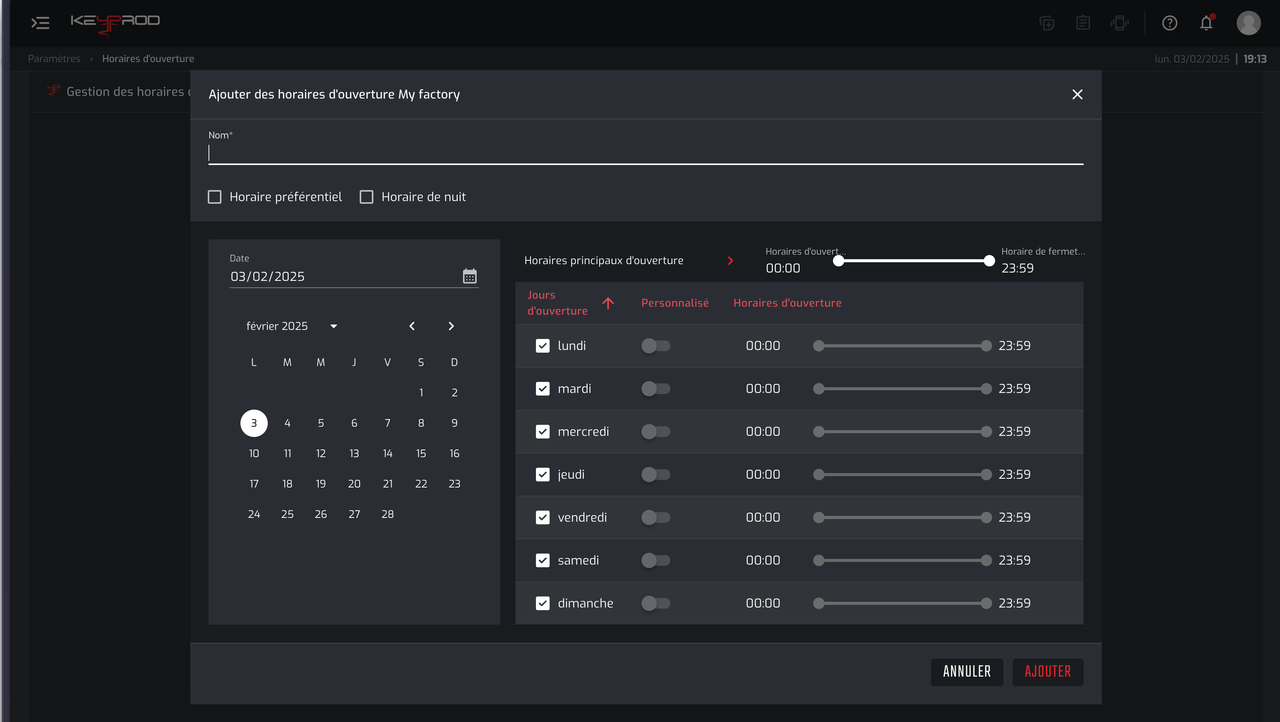Enable Personnalisé toggle for vendredi

pyautogui.click(x=656, y=518)
